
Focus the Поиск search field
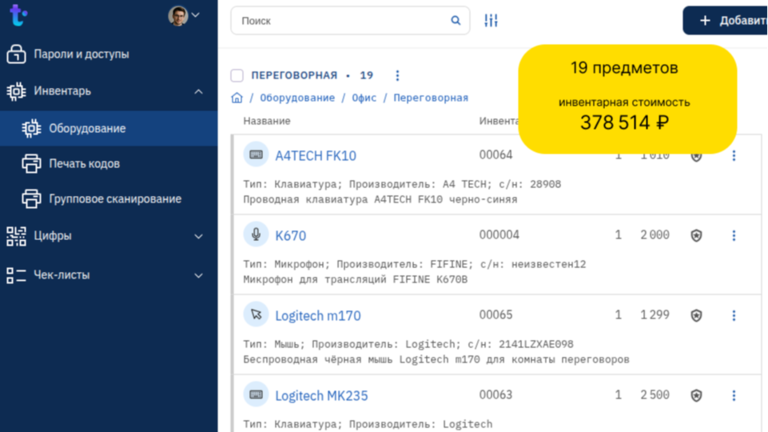pos(350,21)
